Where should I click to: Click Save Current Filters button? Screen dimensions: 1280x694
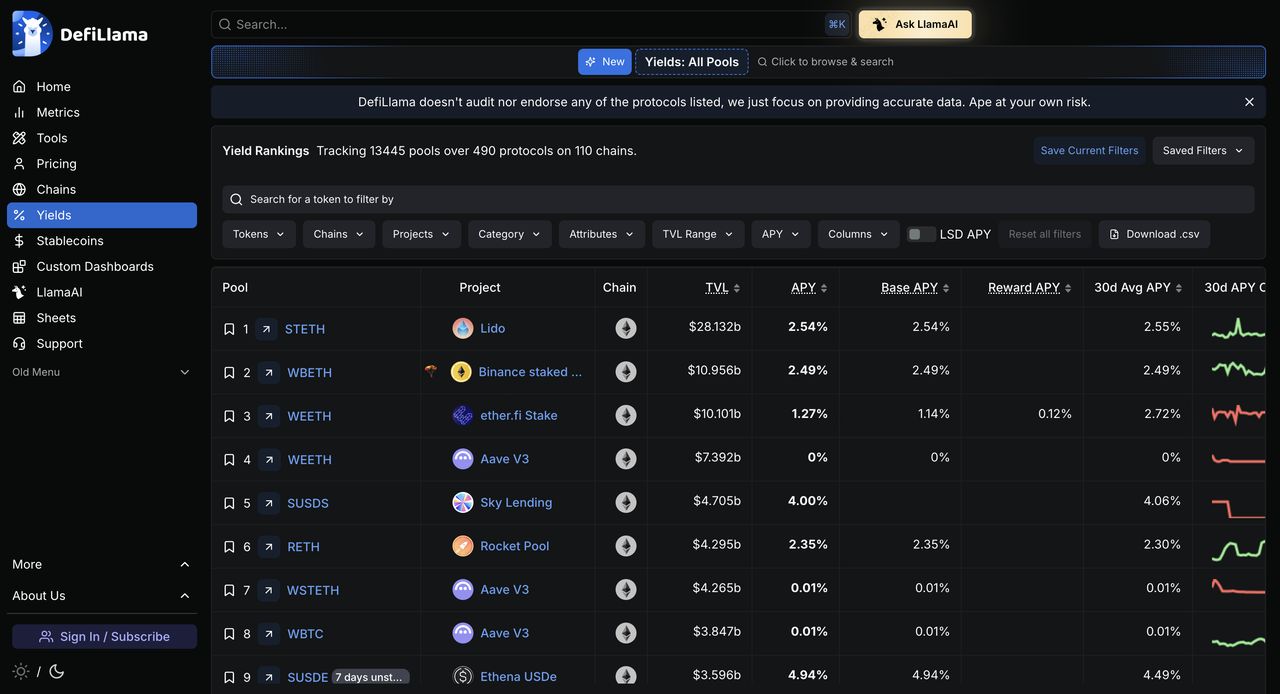coord(1089,151)
